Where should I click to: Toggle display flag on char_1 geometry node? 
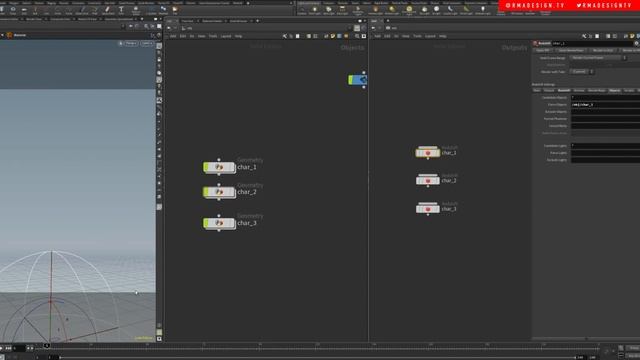(233, 167)
